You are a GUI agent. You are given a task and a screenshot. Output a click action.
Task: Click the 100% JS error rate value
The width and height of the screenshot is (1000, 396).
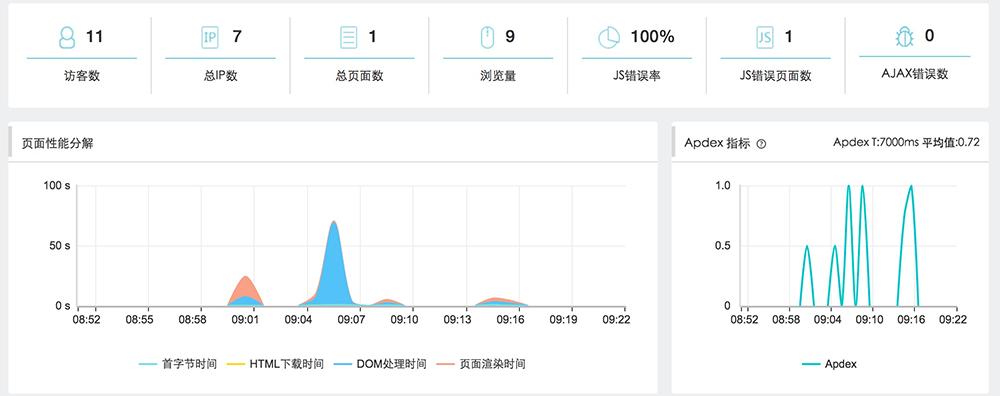click(x=652, y=37)
